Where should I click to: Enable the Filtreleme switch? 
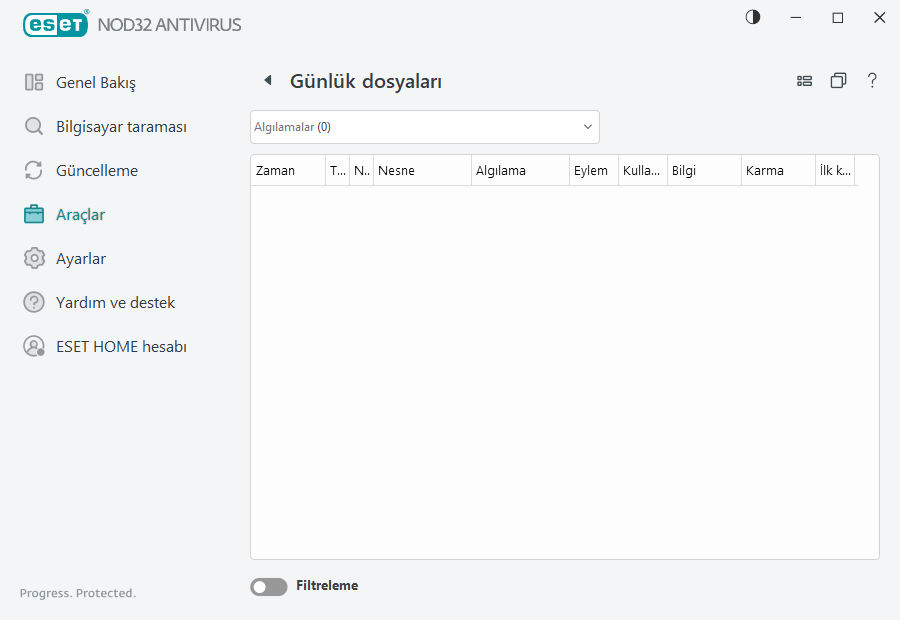(268, 586)
